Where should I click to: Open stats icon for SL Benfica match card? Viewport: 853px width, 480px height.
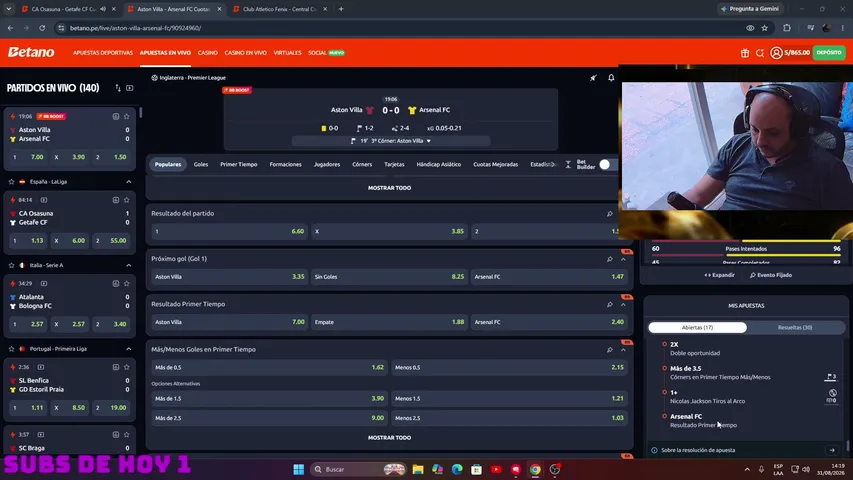116,367
